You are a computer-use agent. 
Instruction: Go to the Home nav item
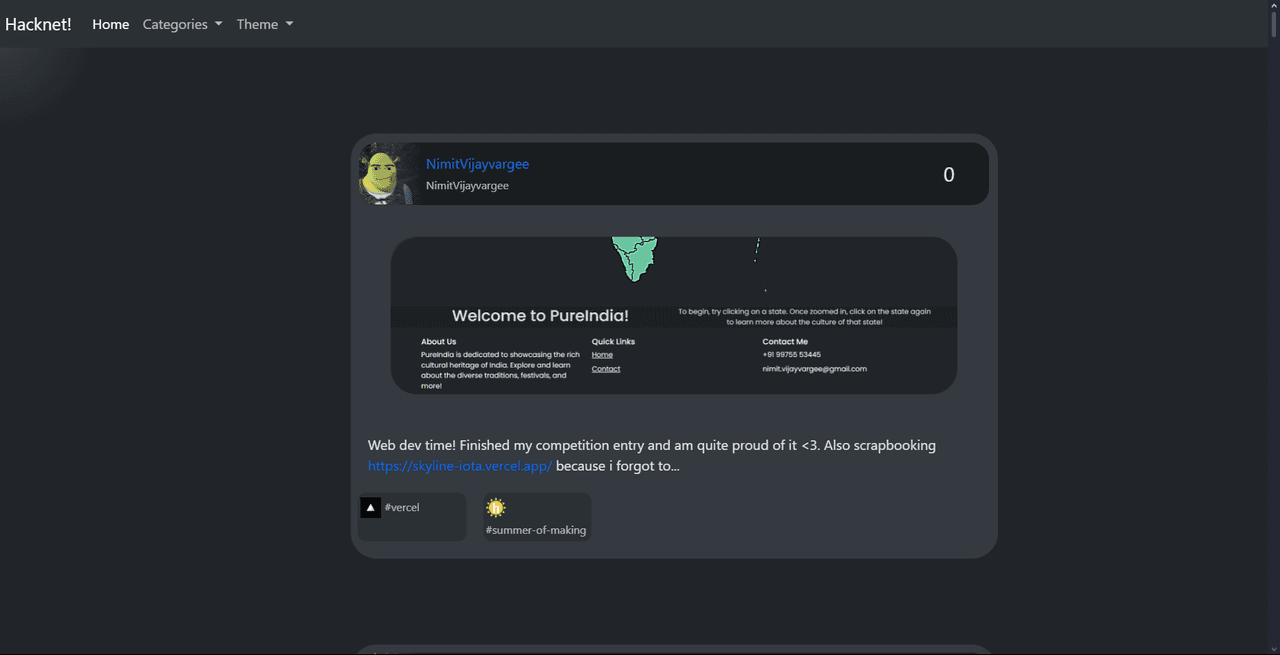pyautogui.click(x=110, y=24)
